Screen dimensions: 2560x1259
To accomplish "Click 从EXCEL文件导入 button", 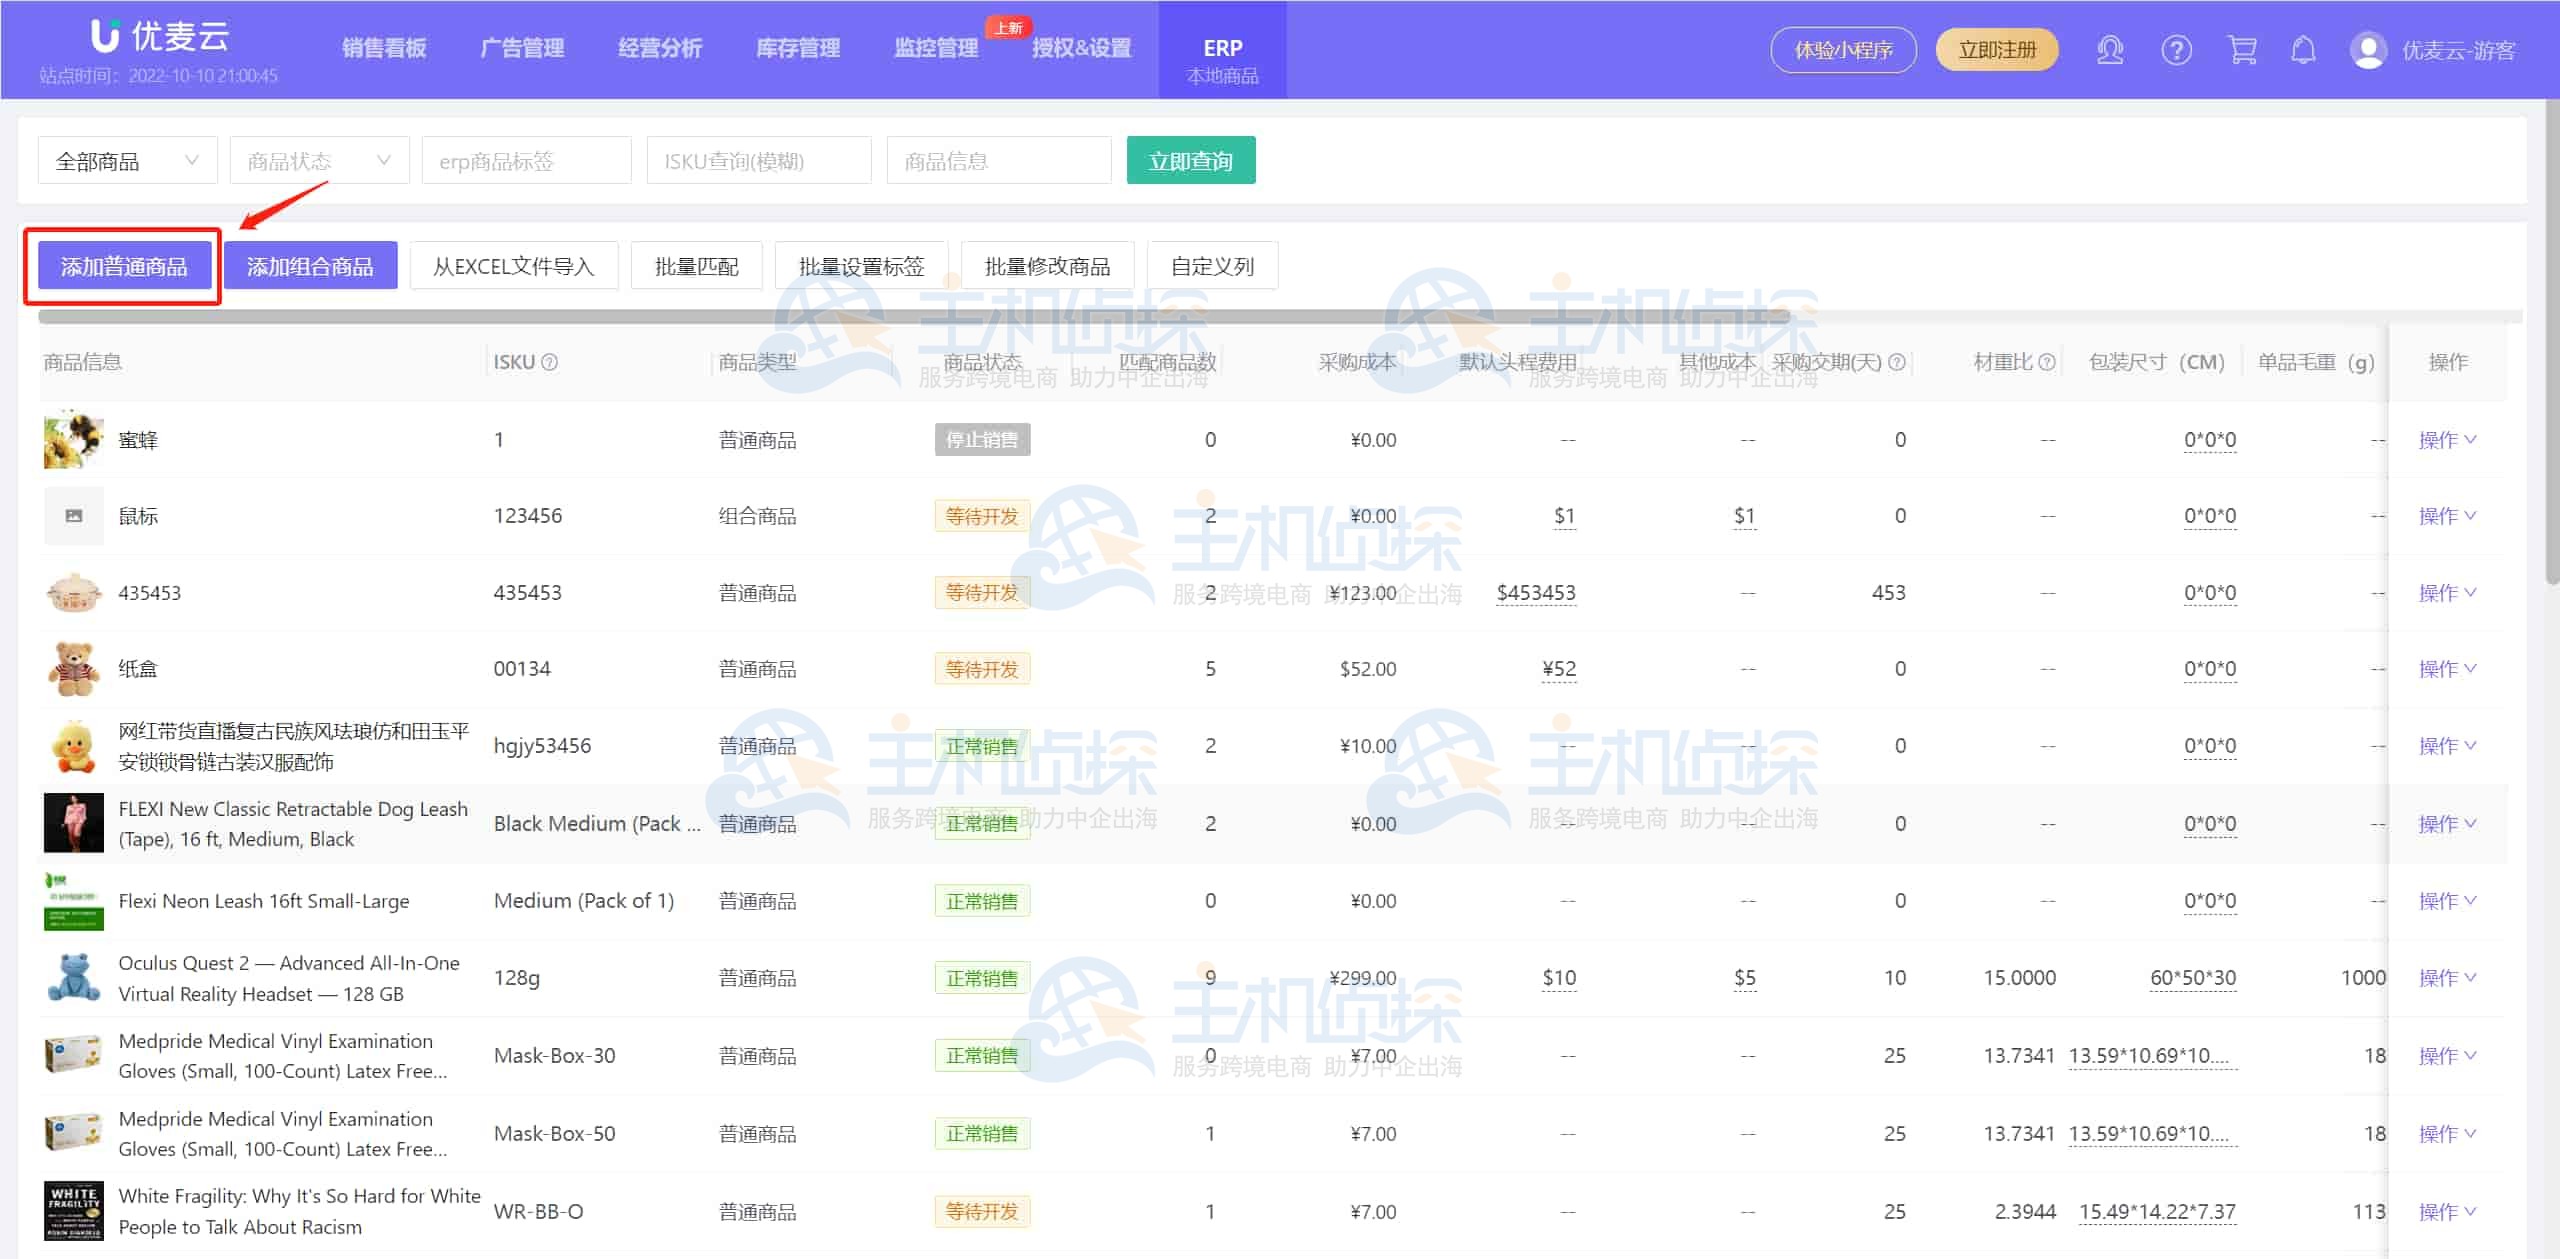I will click(513, 266).
